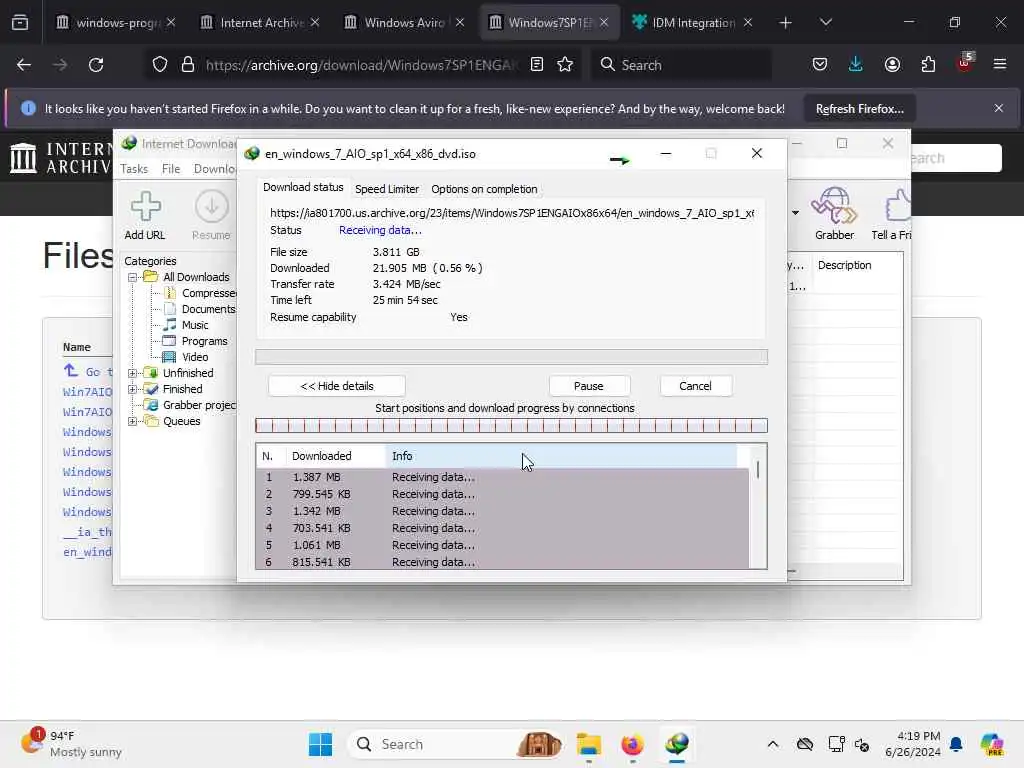Click the uBlock extension icon with badge

click(x=965, y=63)
